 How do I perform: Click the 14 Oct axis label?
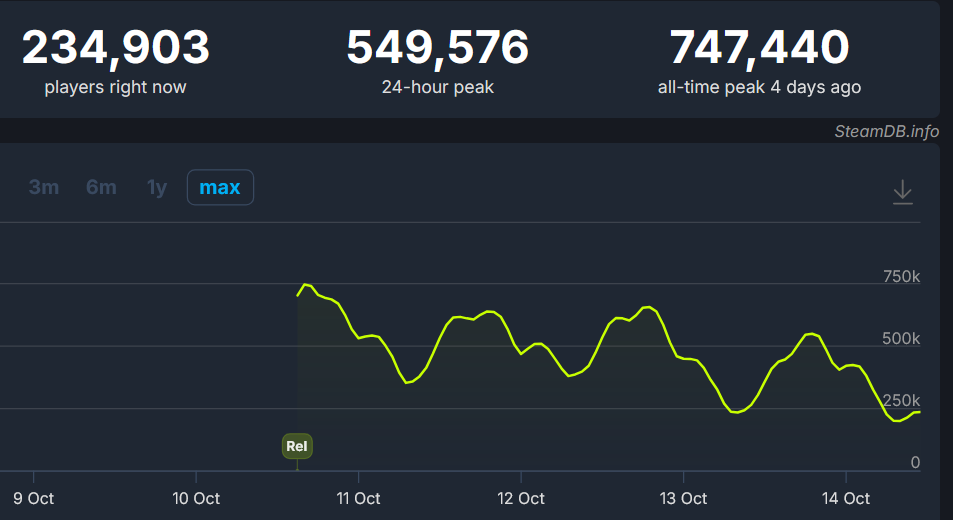(x=846, y=499)
